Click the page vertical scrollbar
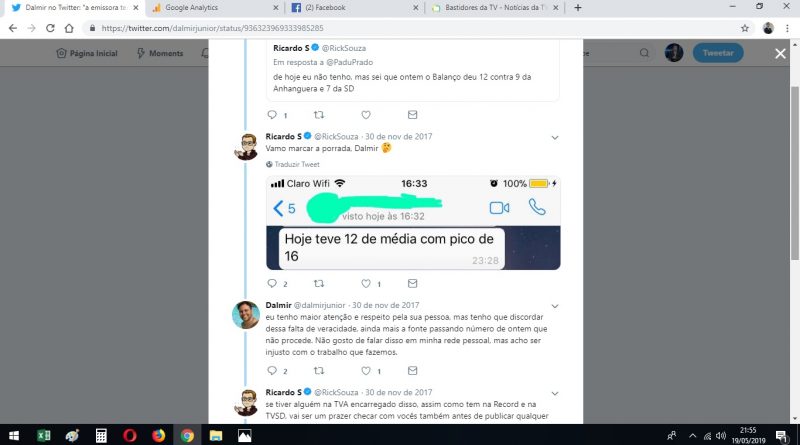Viewport: 800px width, 445px height. [795, 174]
